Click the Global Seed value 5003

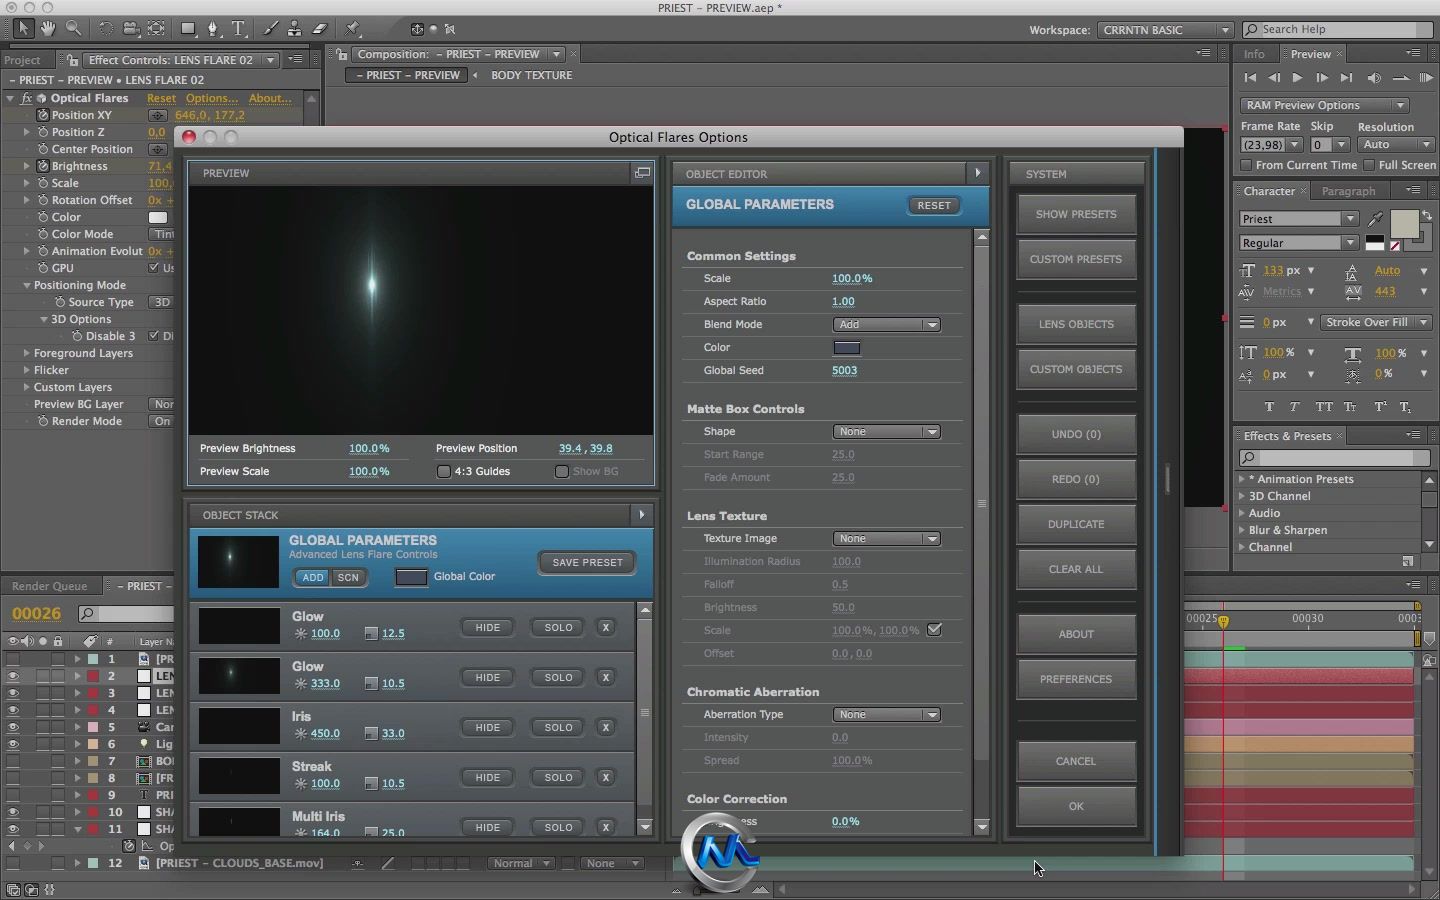[x=844, y=370]
